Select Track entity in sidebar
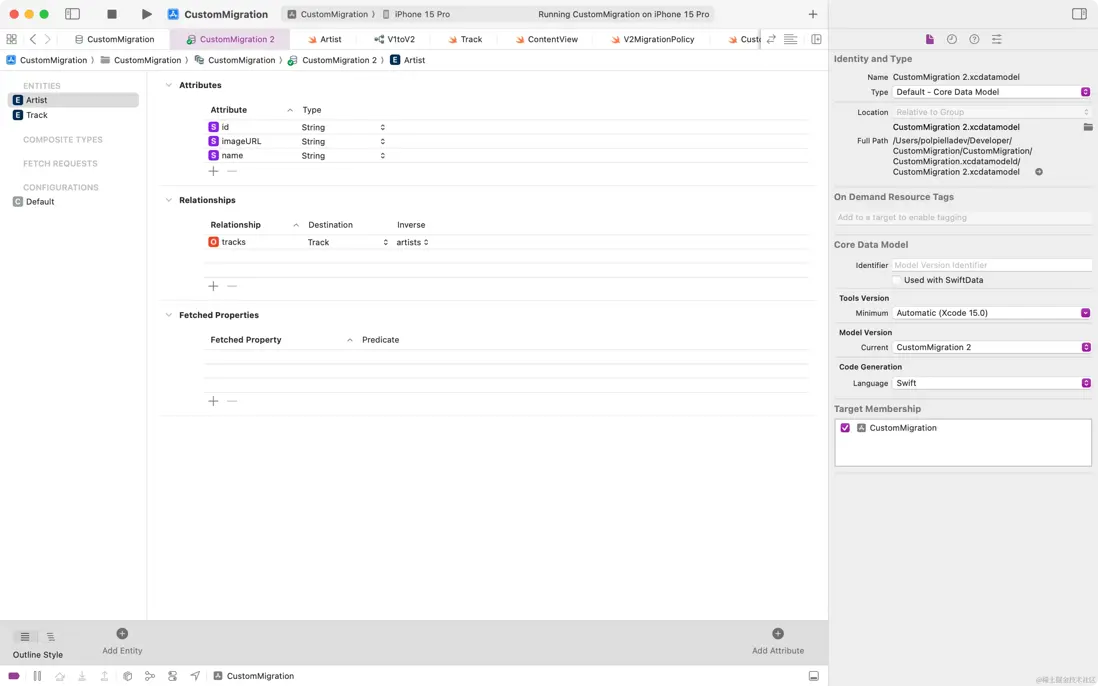1098x686 pixels. pos(74,115)
